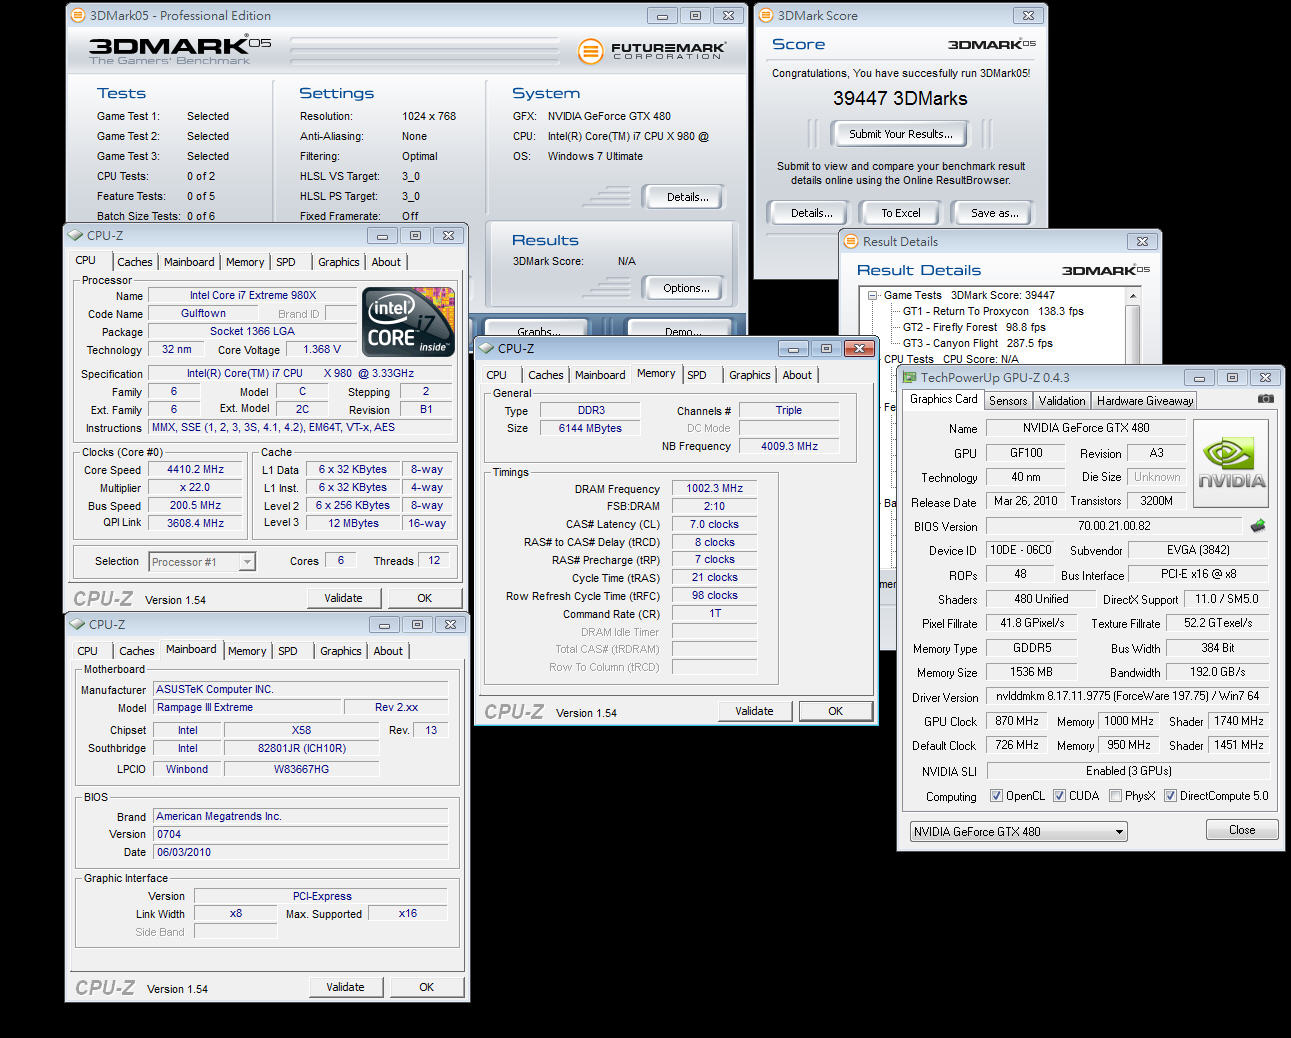This screenshot has width=1291, height=1038.
Task: Click the GPU-Z screenshot camera icon
Action: [1265, 399]
